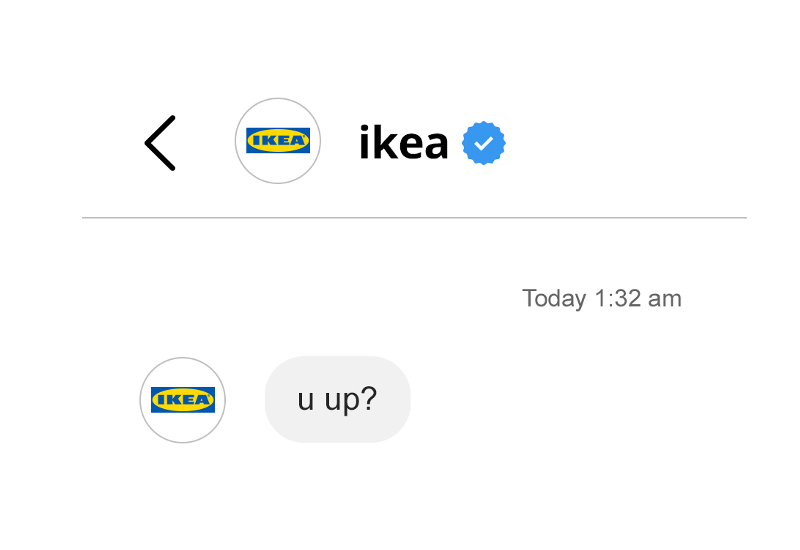Click the bold "ikea" conversation title
This screenshot has width=800, height=550.
403,144
